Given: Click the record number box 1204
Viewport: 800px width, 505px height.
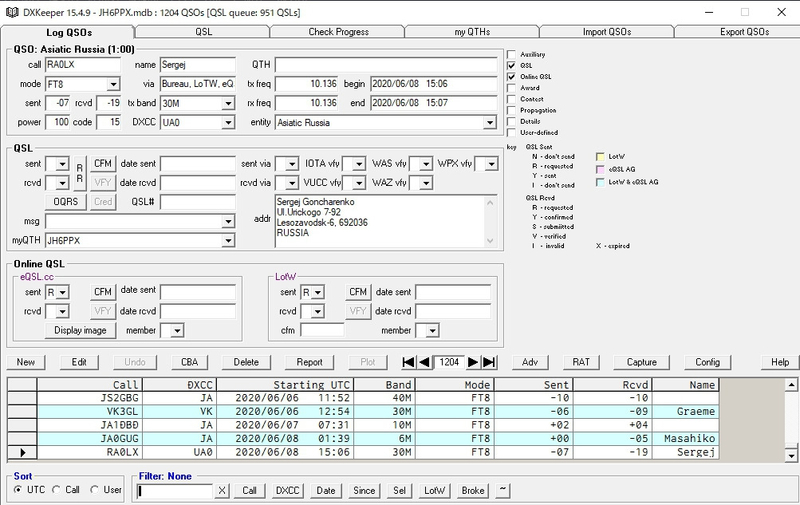Looking at the screenshot, I should click(x=448, y=362).
